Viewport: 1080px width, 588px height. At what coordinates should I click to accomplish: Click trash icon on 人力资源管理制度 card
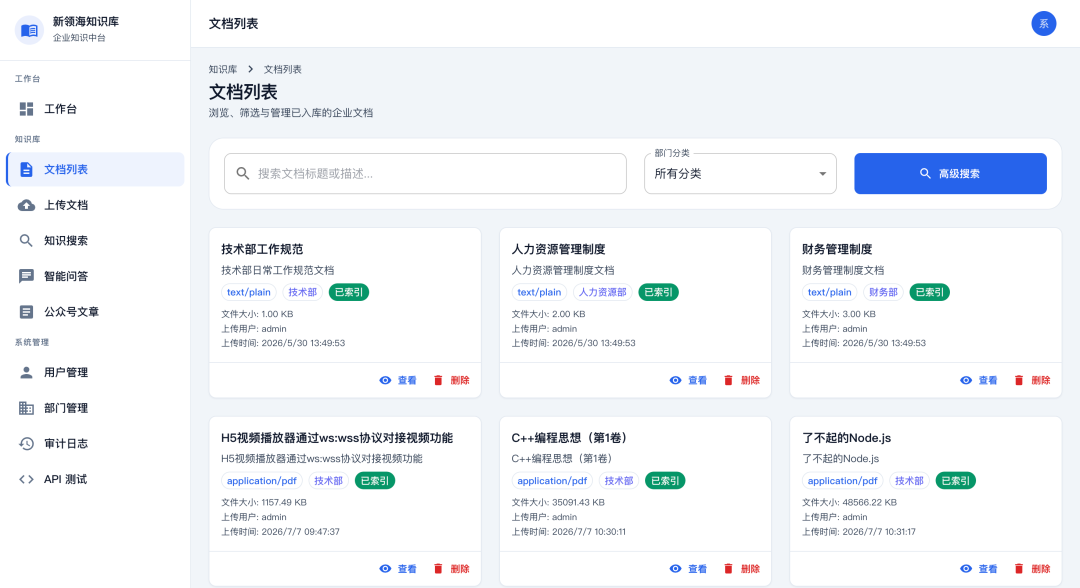coord(728,380)
